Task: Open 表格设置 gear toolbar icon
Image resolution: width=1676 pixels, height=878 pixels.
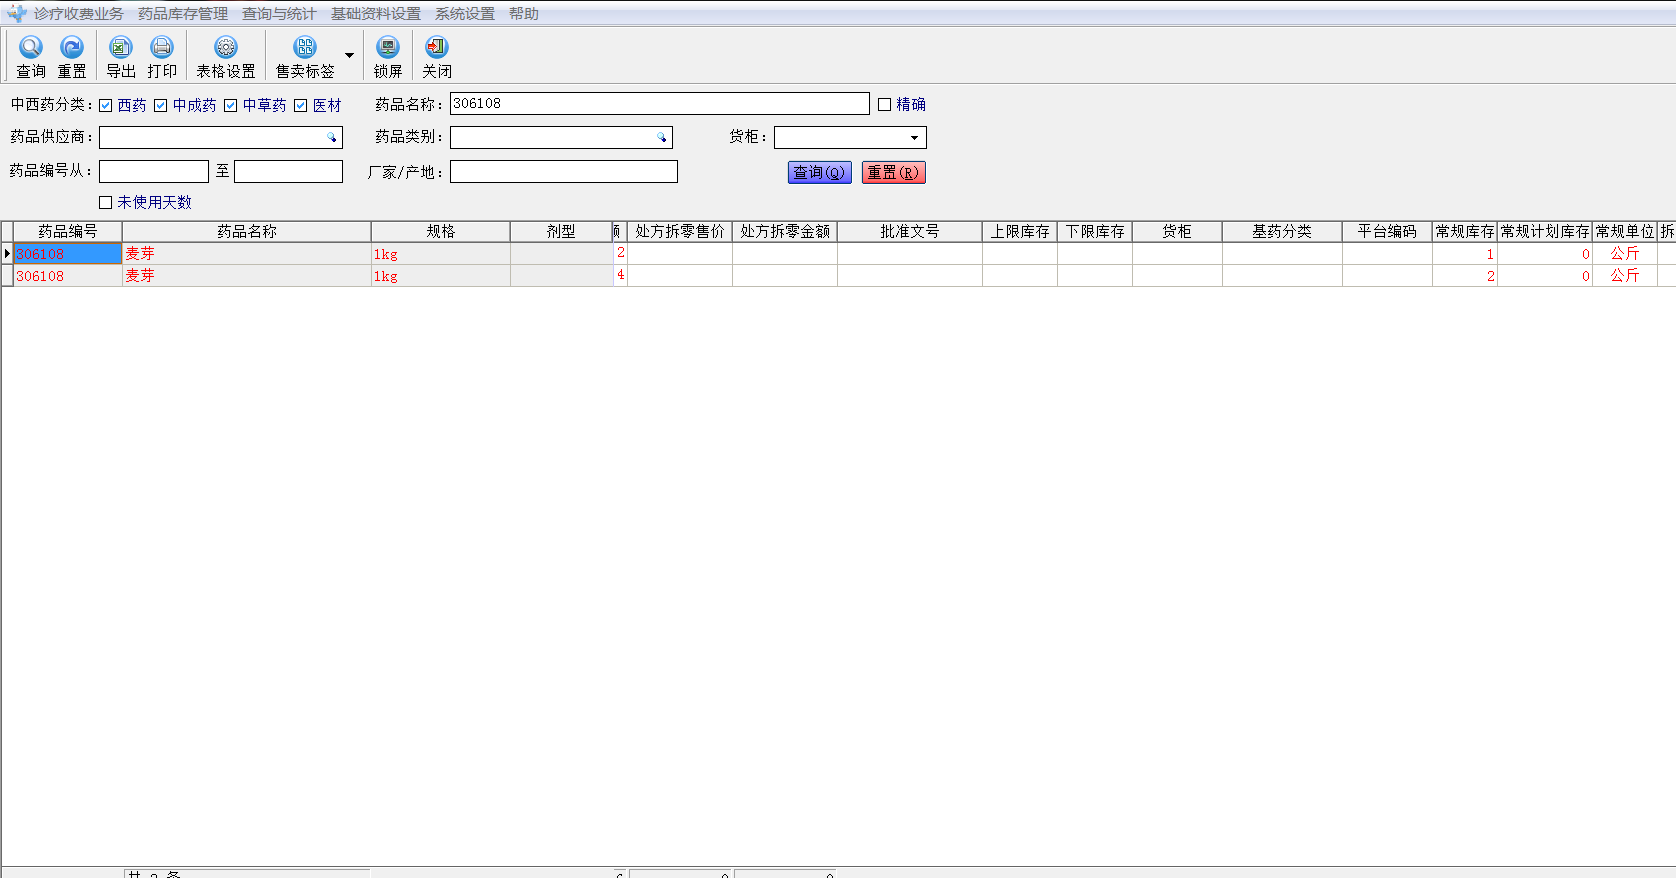Action: click(x=226, y=47)
